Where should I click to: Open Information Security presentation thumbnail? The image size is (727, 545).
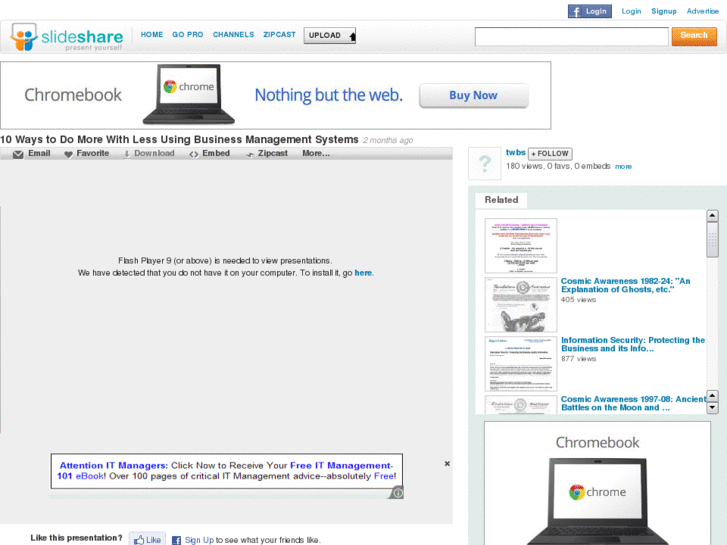tap(521, 364)
